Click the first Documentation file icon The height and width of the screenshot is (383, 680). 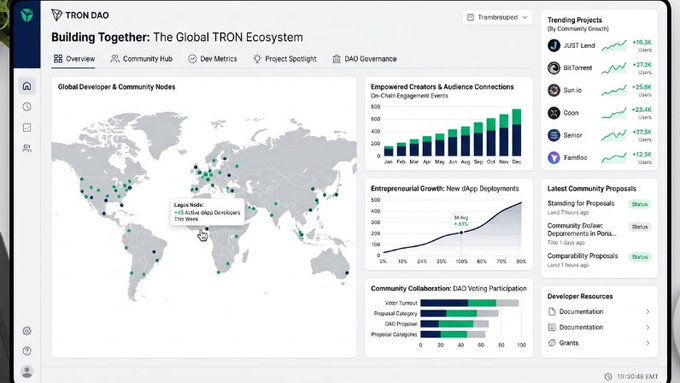click(x=552, y=311)
